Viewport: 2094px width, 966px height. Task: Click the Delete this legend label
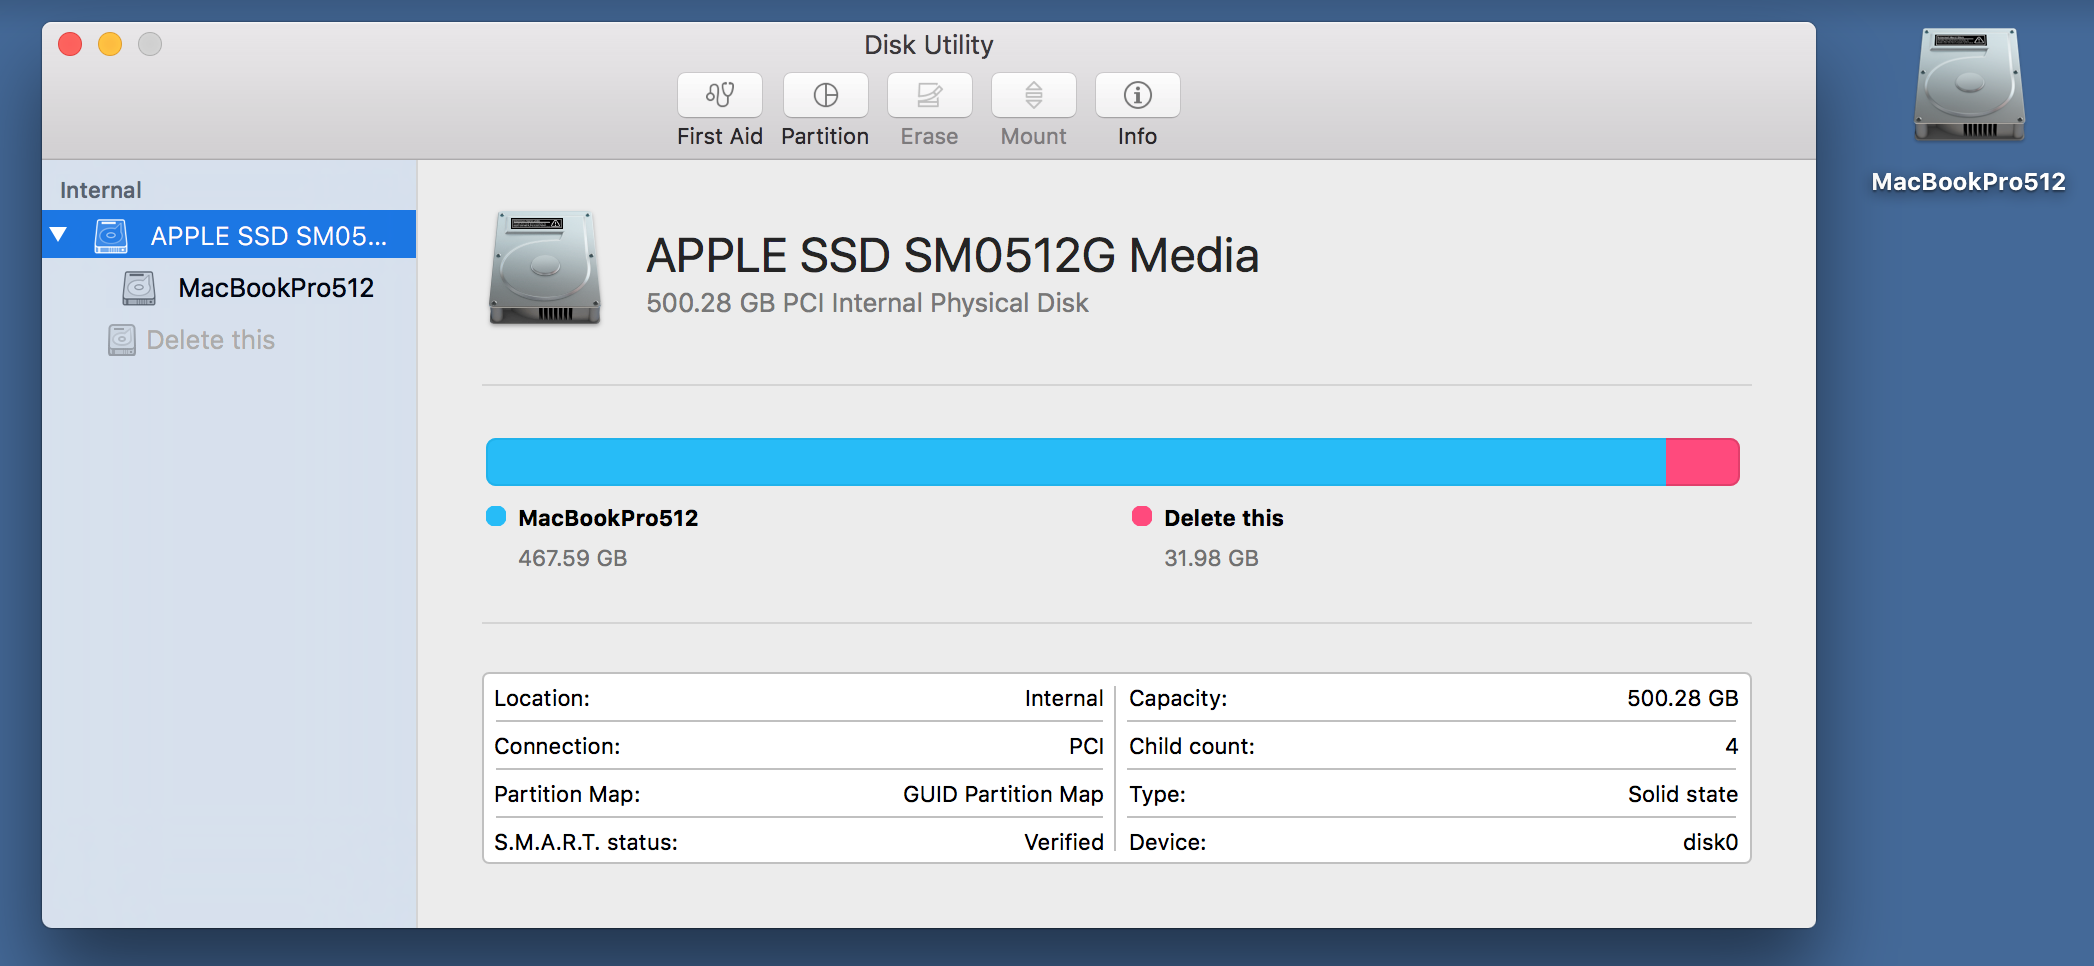pyautogui.click(x=1224, y=518)
